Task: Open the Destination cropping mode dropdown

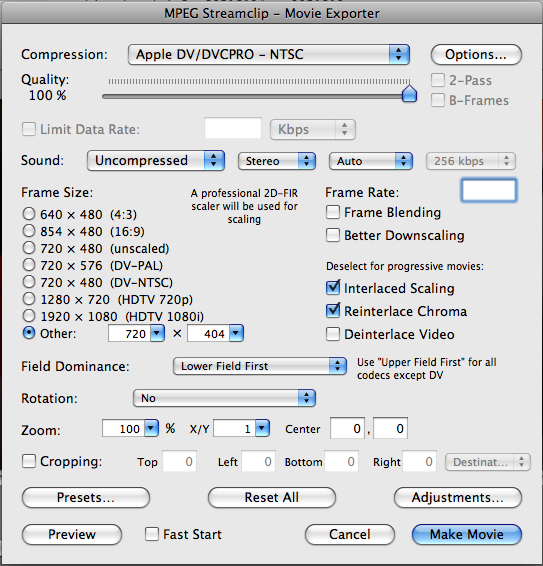Action: pos(488,462)
